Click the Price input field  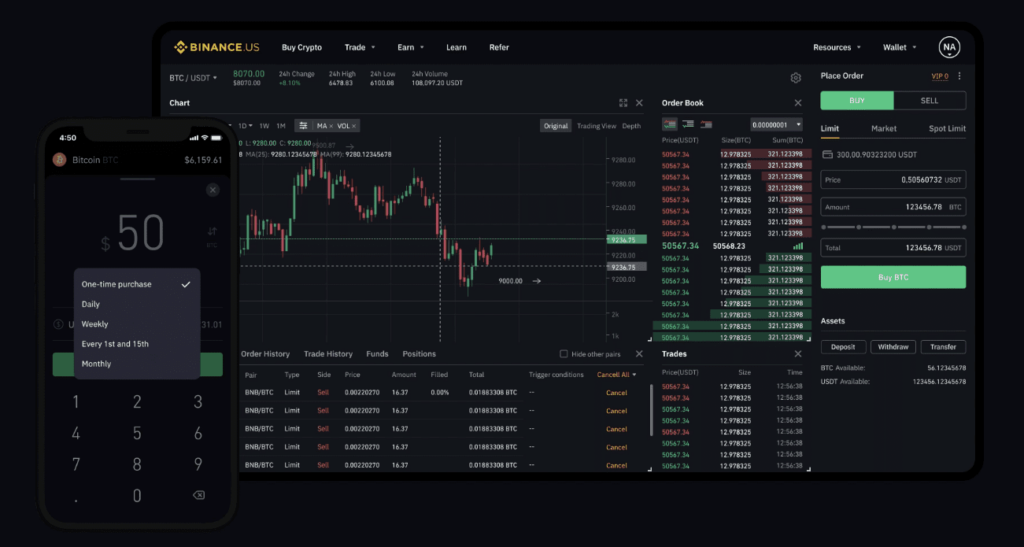[x=893, y=180]
